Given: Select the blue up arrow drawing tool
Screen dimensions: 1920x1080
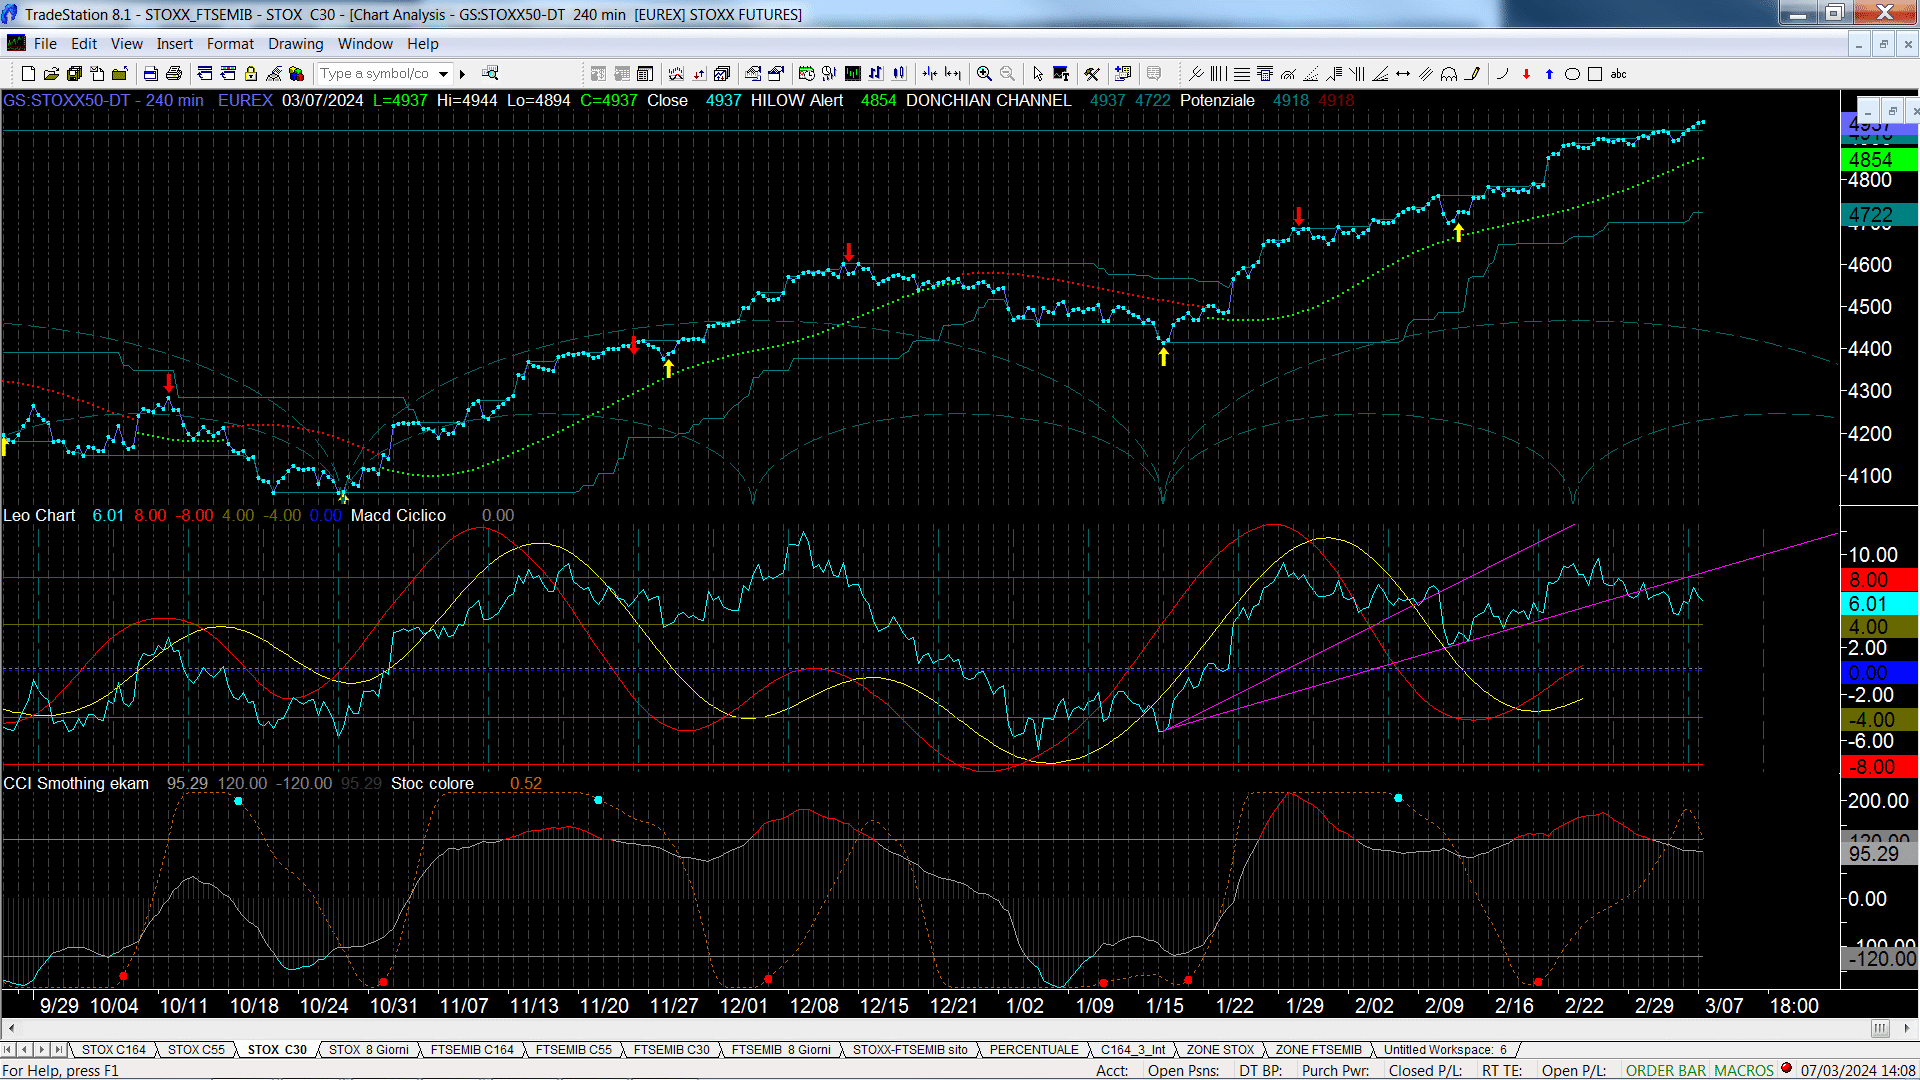Looking at the screenshot, I should coord(1549,74).
